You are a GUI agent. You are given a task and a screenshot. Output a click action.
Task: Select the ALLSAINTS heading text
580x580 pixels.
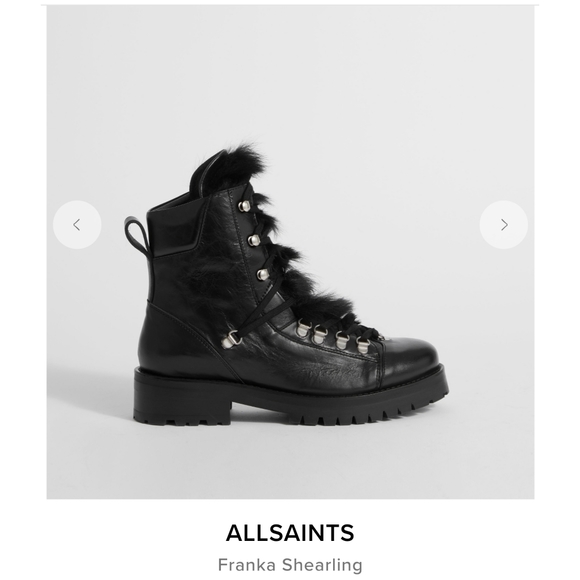pos(290,533)
